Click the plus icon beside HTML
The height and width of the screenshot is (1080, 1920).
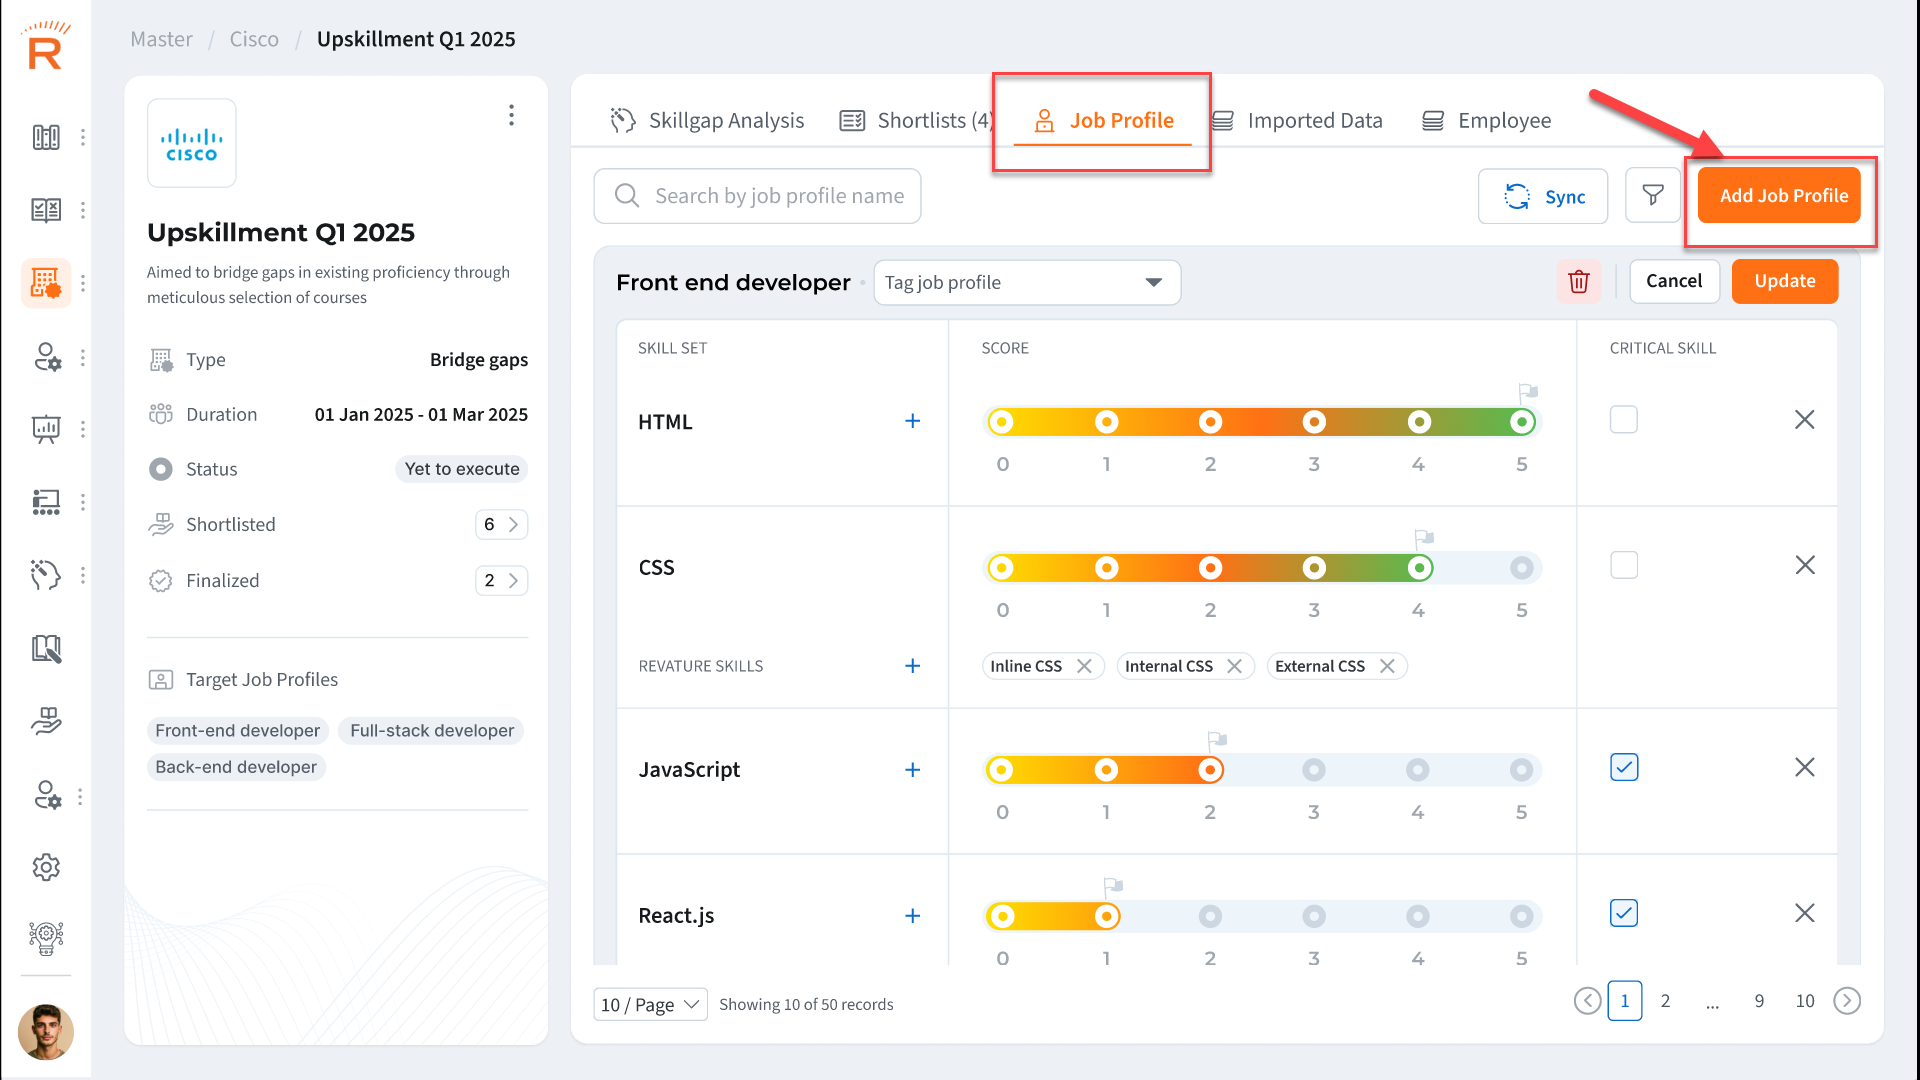click(x=912, y=421)
